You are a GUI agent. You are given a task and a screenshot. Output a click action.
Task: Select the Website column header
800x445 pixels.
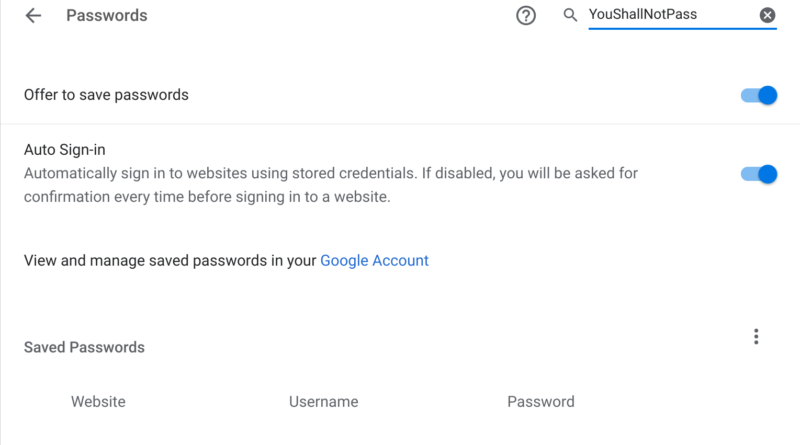(98, 402)
